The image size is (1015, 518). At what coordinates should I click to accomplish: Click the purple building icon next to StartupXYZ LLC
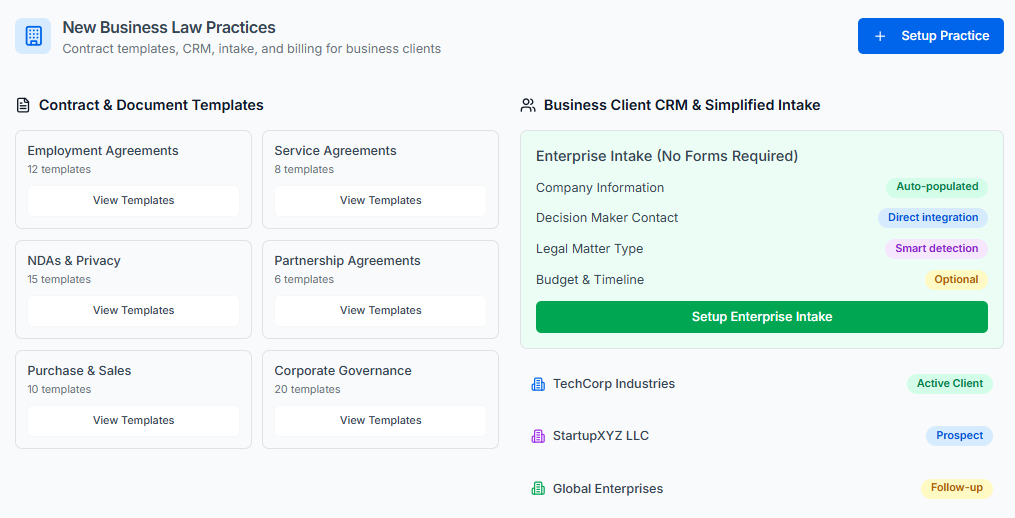538,436
